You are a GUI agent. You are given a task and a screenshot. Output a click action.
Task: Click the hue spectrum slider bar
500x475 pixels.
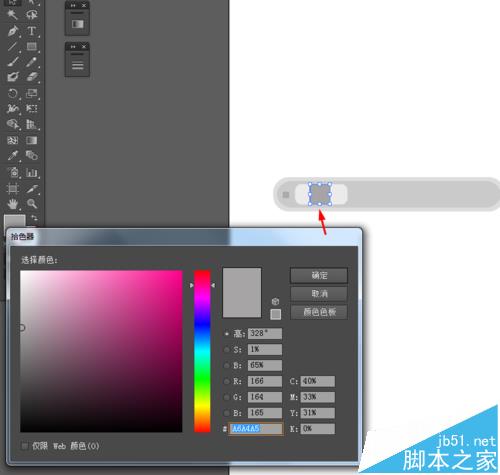(202, 351)
